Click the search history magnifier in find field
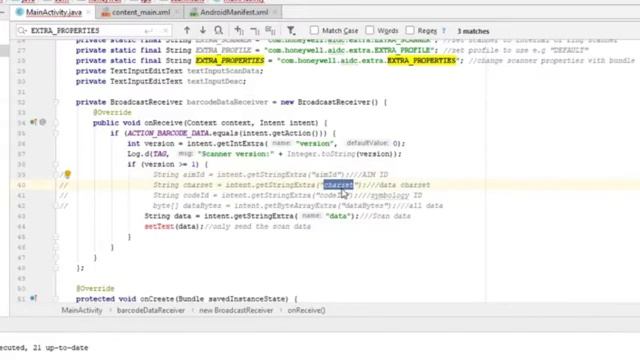The image size is (640, 360). 22,31
